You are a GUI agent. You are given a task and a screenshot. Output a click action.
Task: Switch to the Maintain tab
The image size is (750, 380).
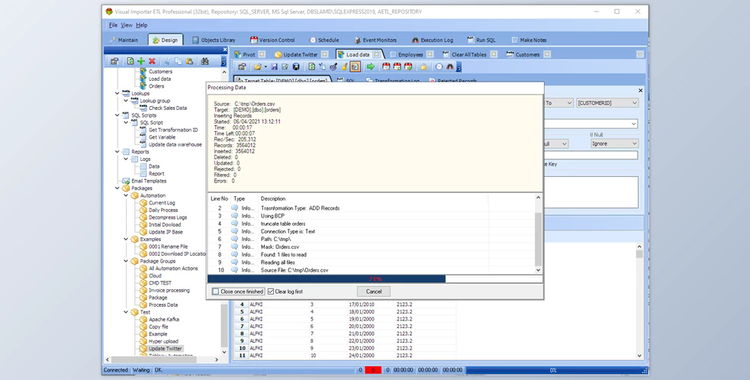[x=124, y=40]
